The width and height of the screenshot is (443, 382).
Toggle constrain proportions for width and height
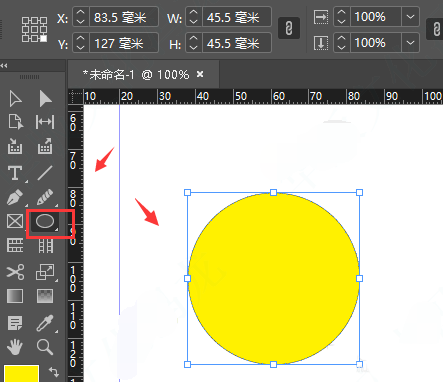(x=289, y=28)
